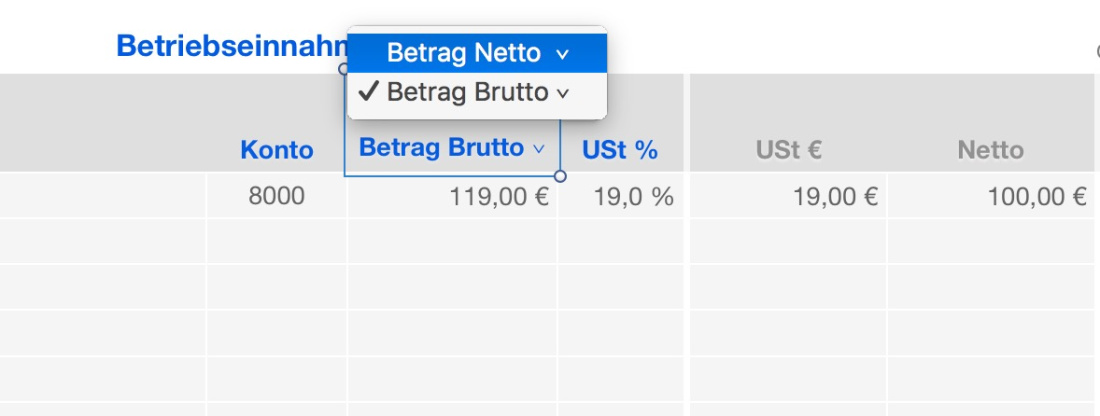
Task: Click the 119,00 € amount cell
Action: pos(453,196)
